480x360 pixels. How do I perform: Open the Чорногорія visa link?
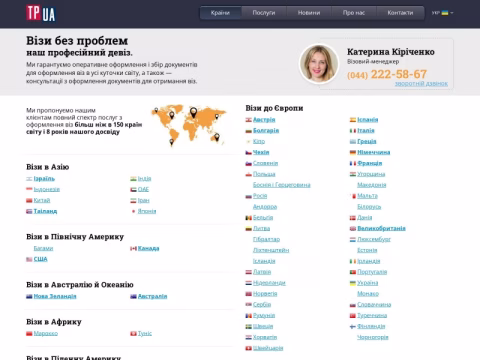tap(373, 337)
